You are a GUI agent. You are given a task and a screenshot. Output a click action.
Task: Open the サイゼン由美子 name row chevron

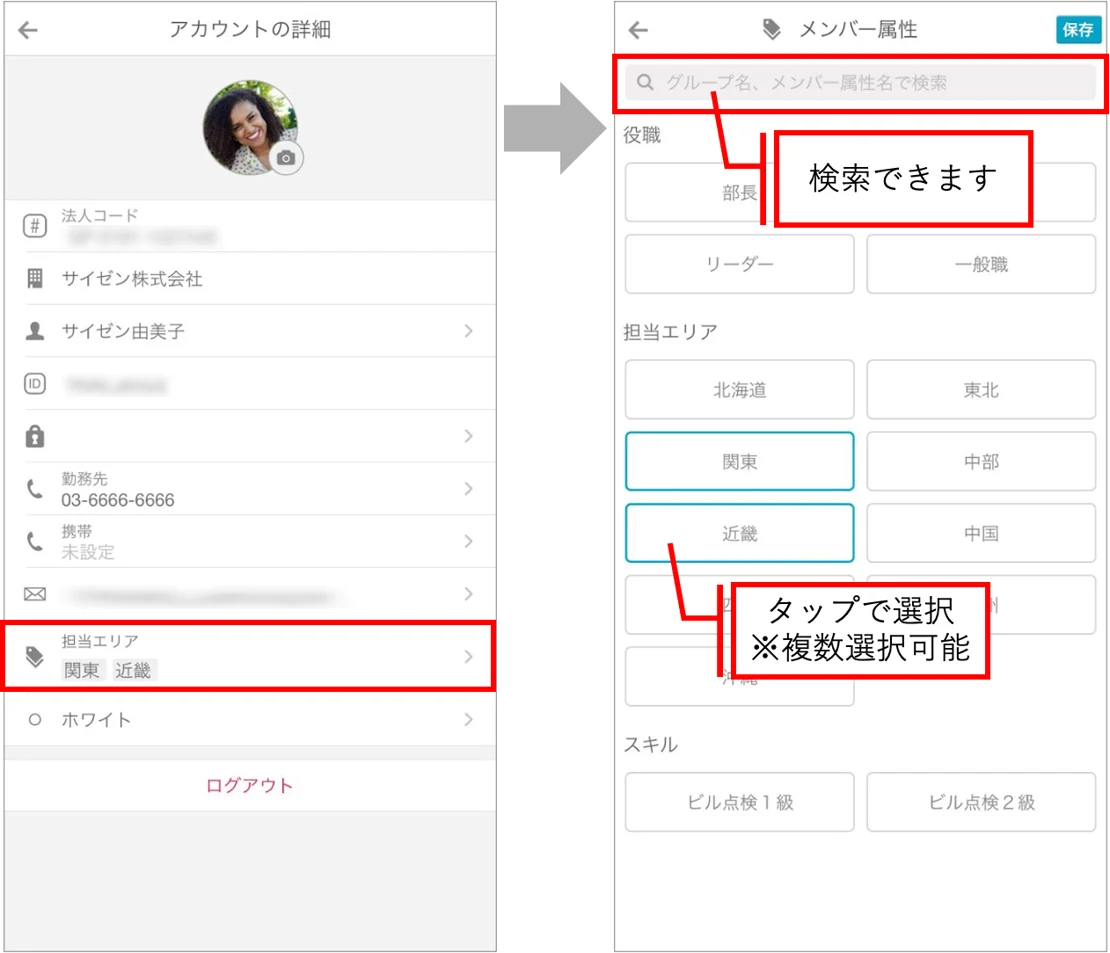(469, 331)
